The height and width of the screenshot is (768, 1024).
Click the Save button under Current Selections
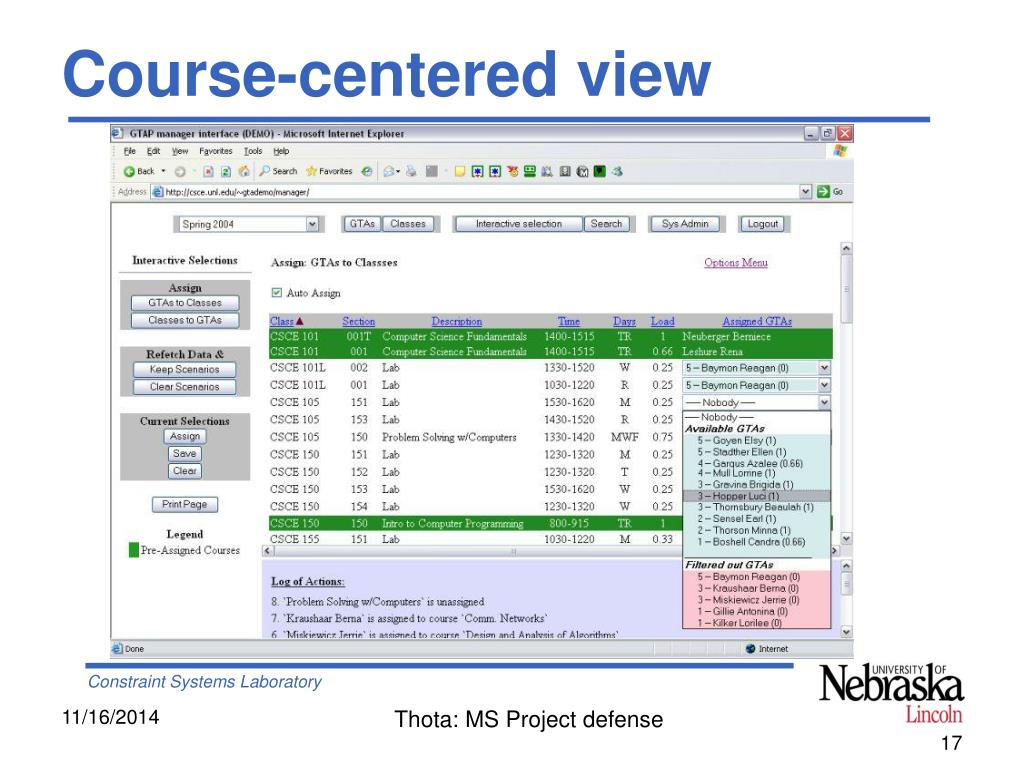[x=185, y=454]
